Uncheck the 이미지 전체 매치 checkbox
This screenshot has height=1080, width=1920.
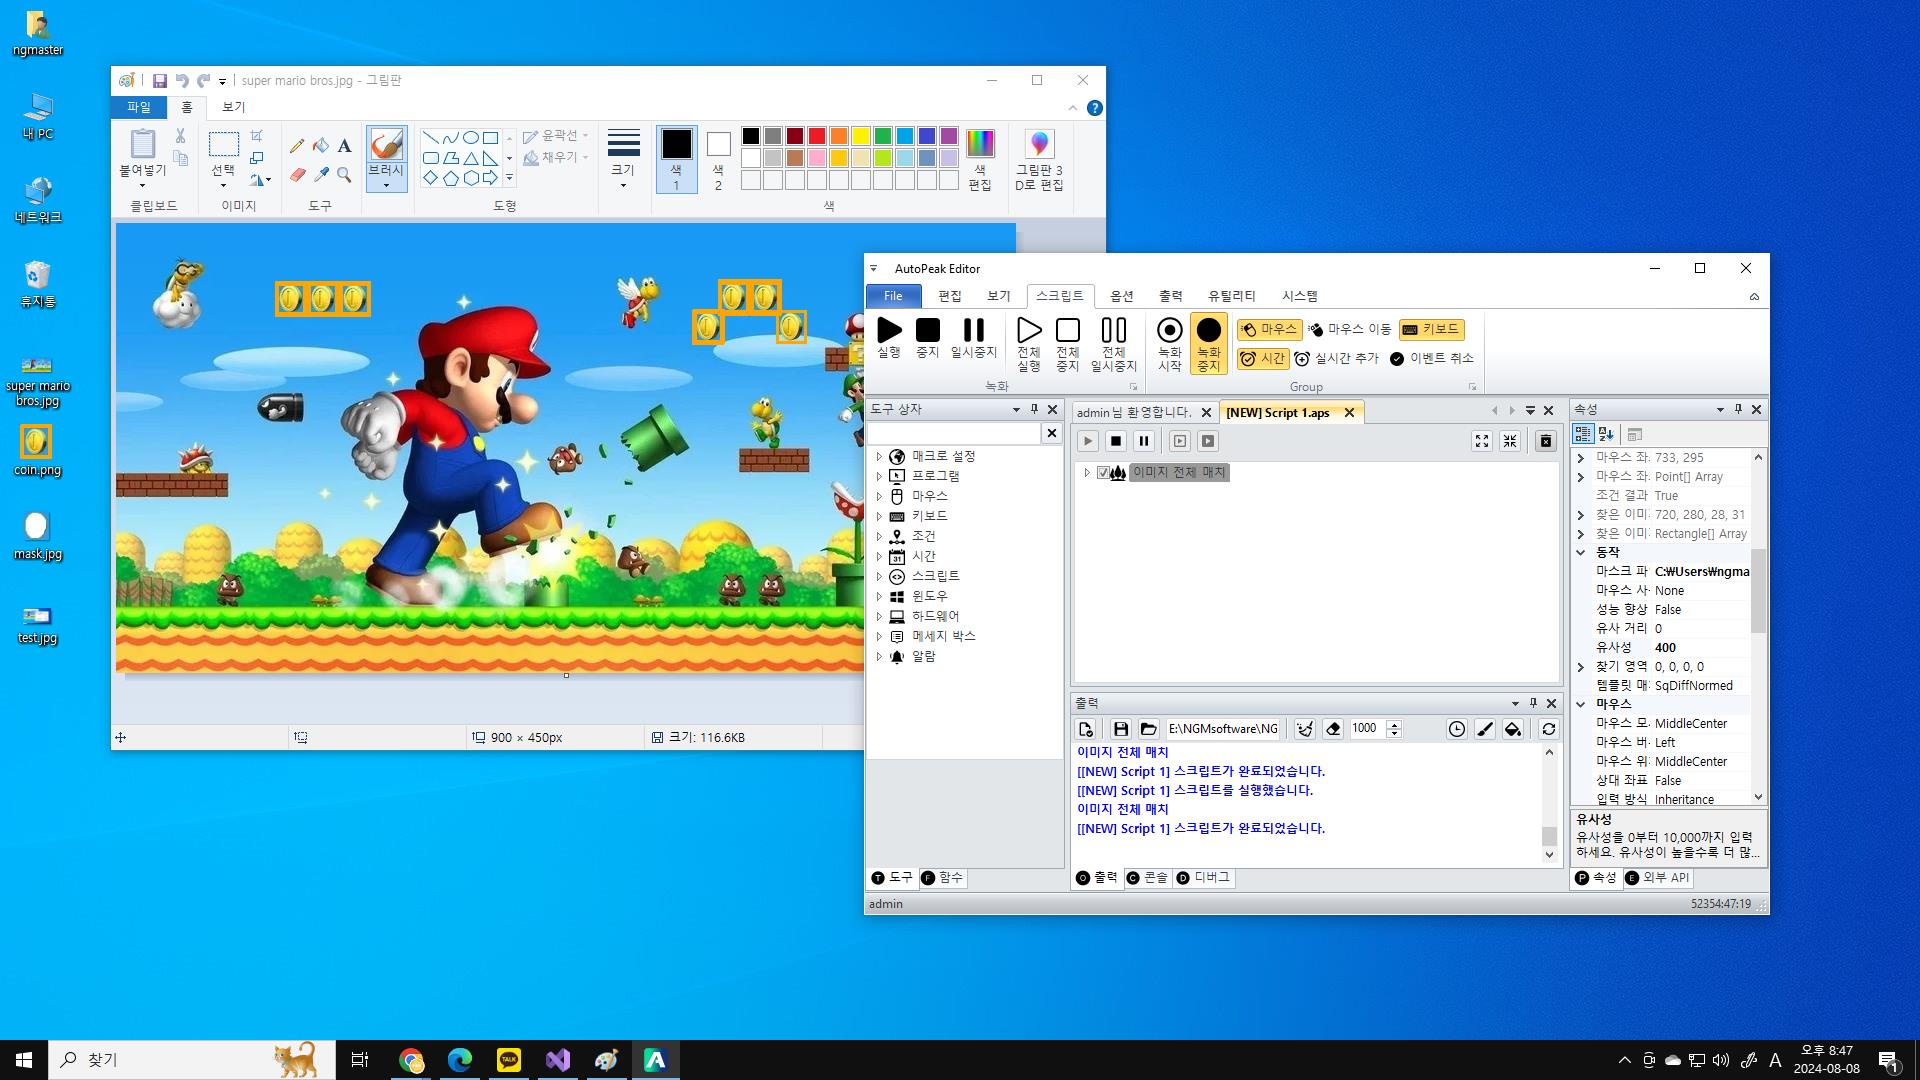[1103, 473]
